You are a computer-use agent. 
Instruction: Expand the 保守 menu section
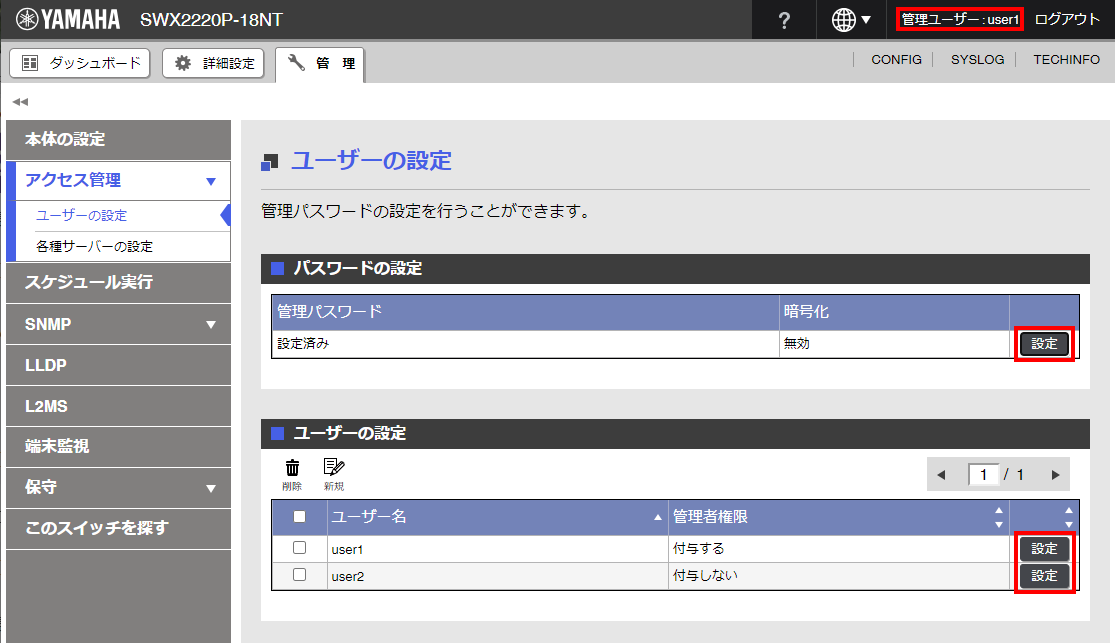pos(210,488)
